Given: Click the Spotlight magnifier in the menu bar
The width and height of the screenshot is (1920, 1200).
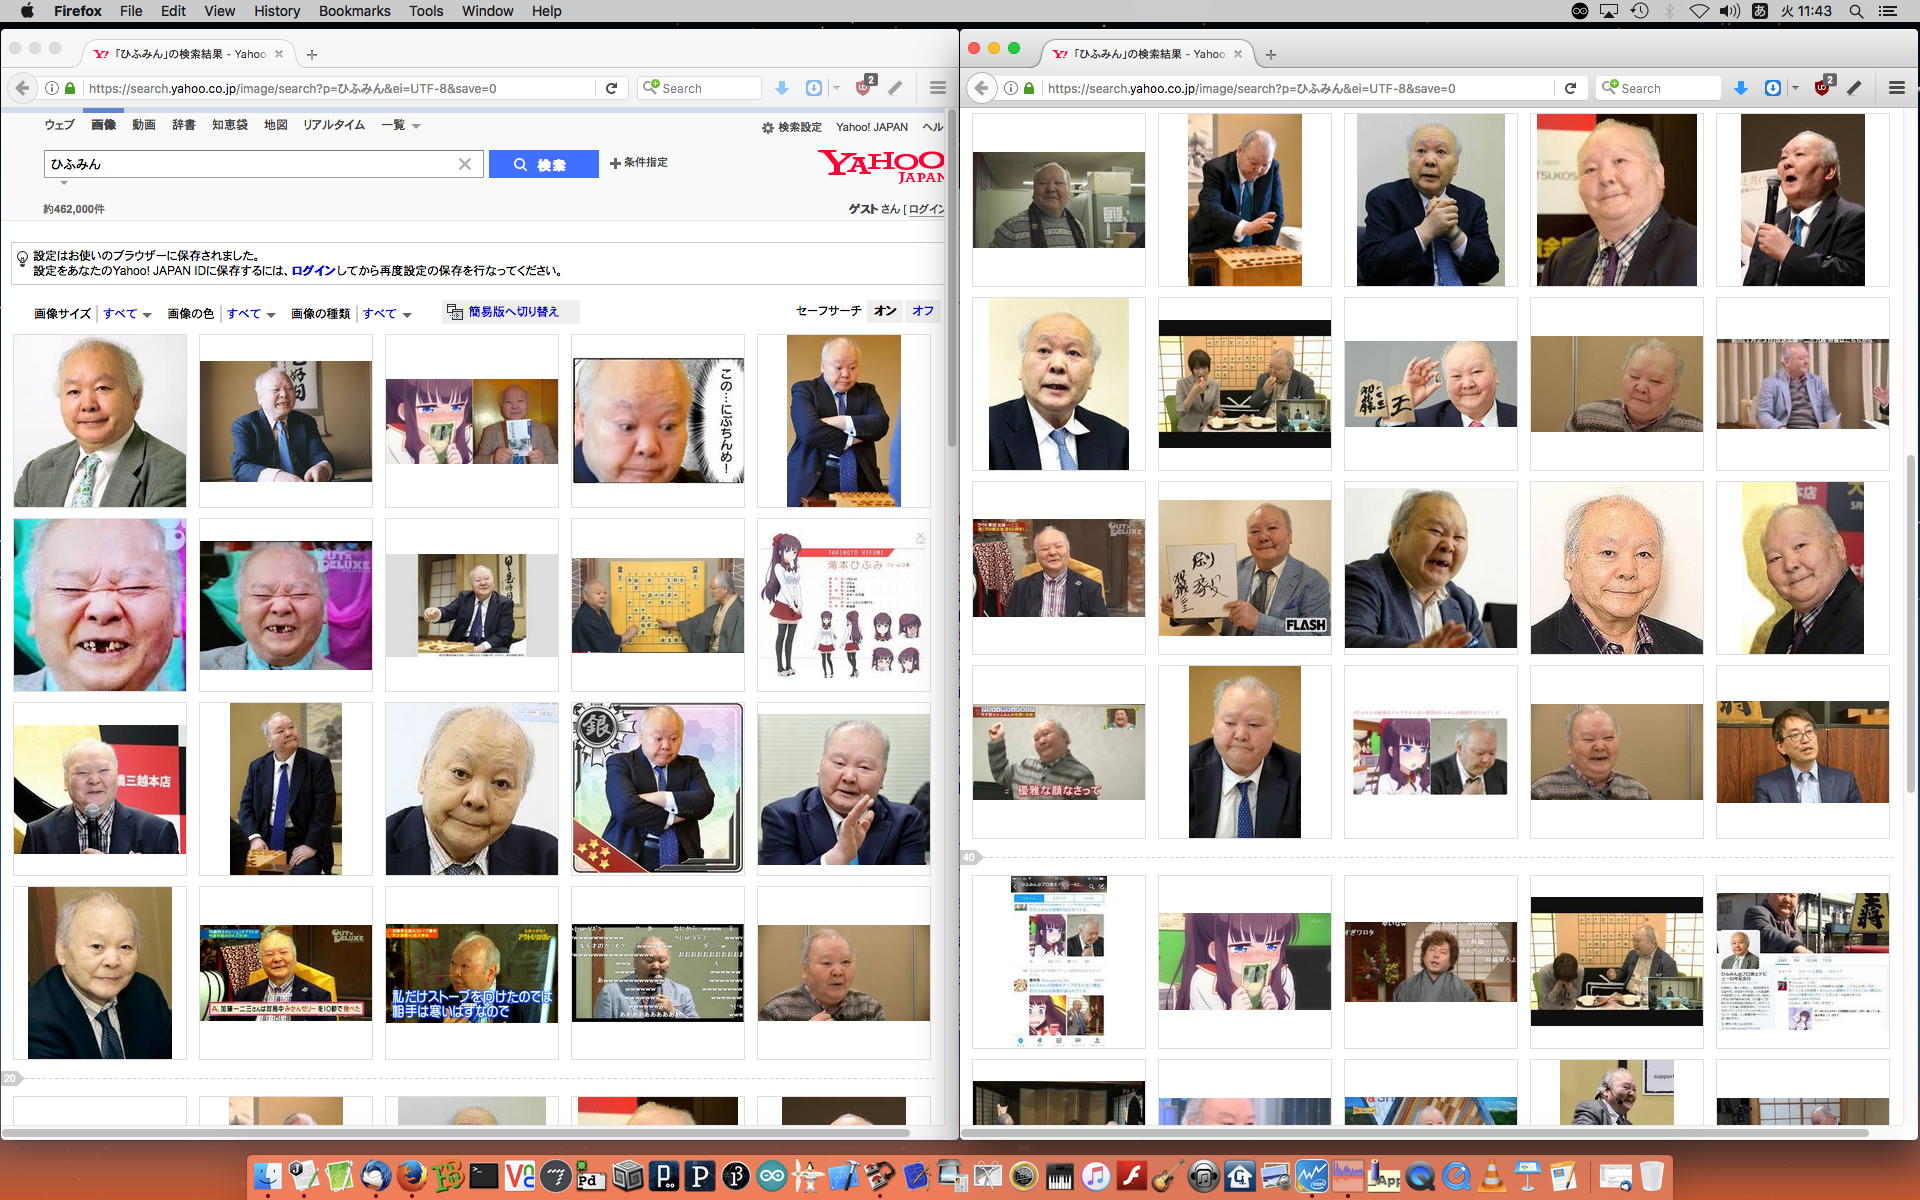Looking at the screenshot, I should click(x=1856, y=11).
